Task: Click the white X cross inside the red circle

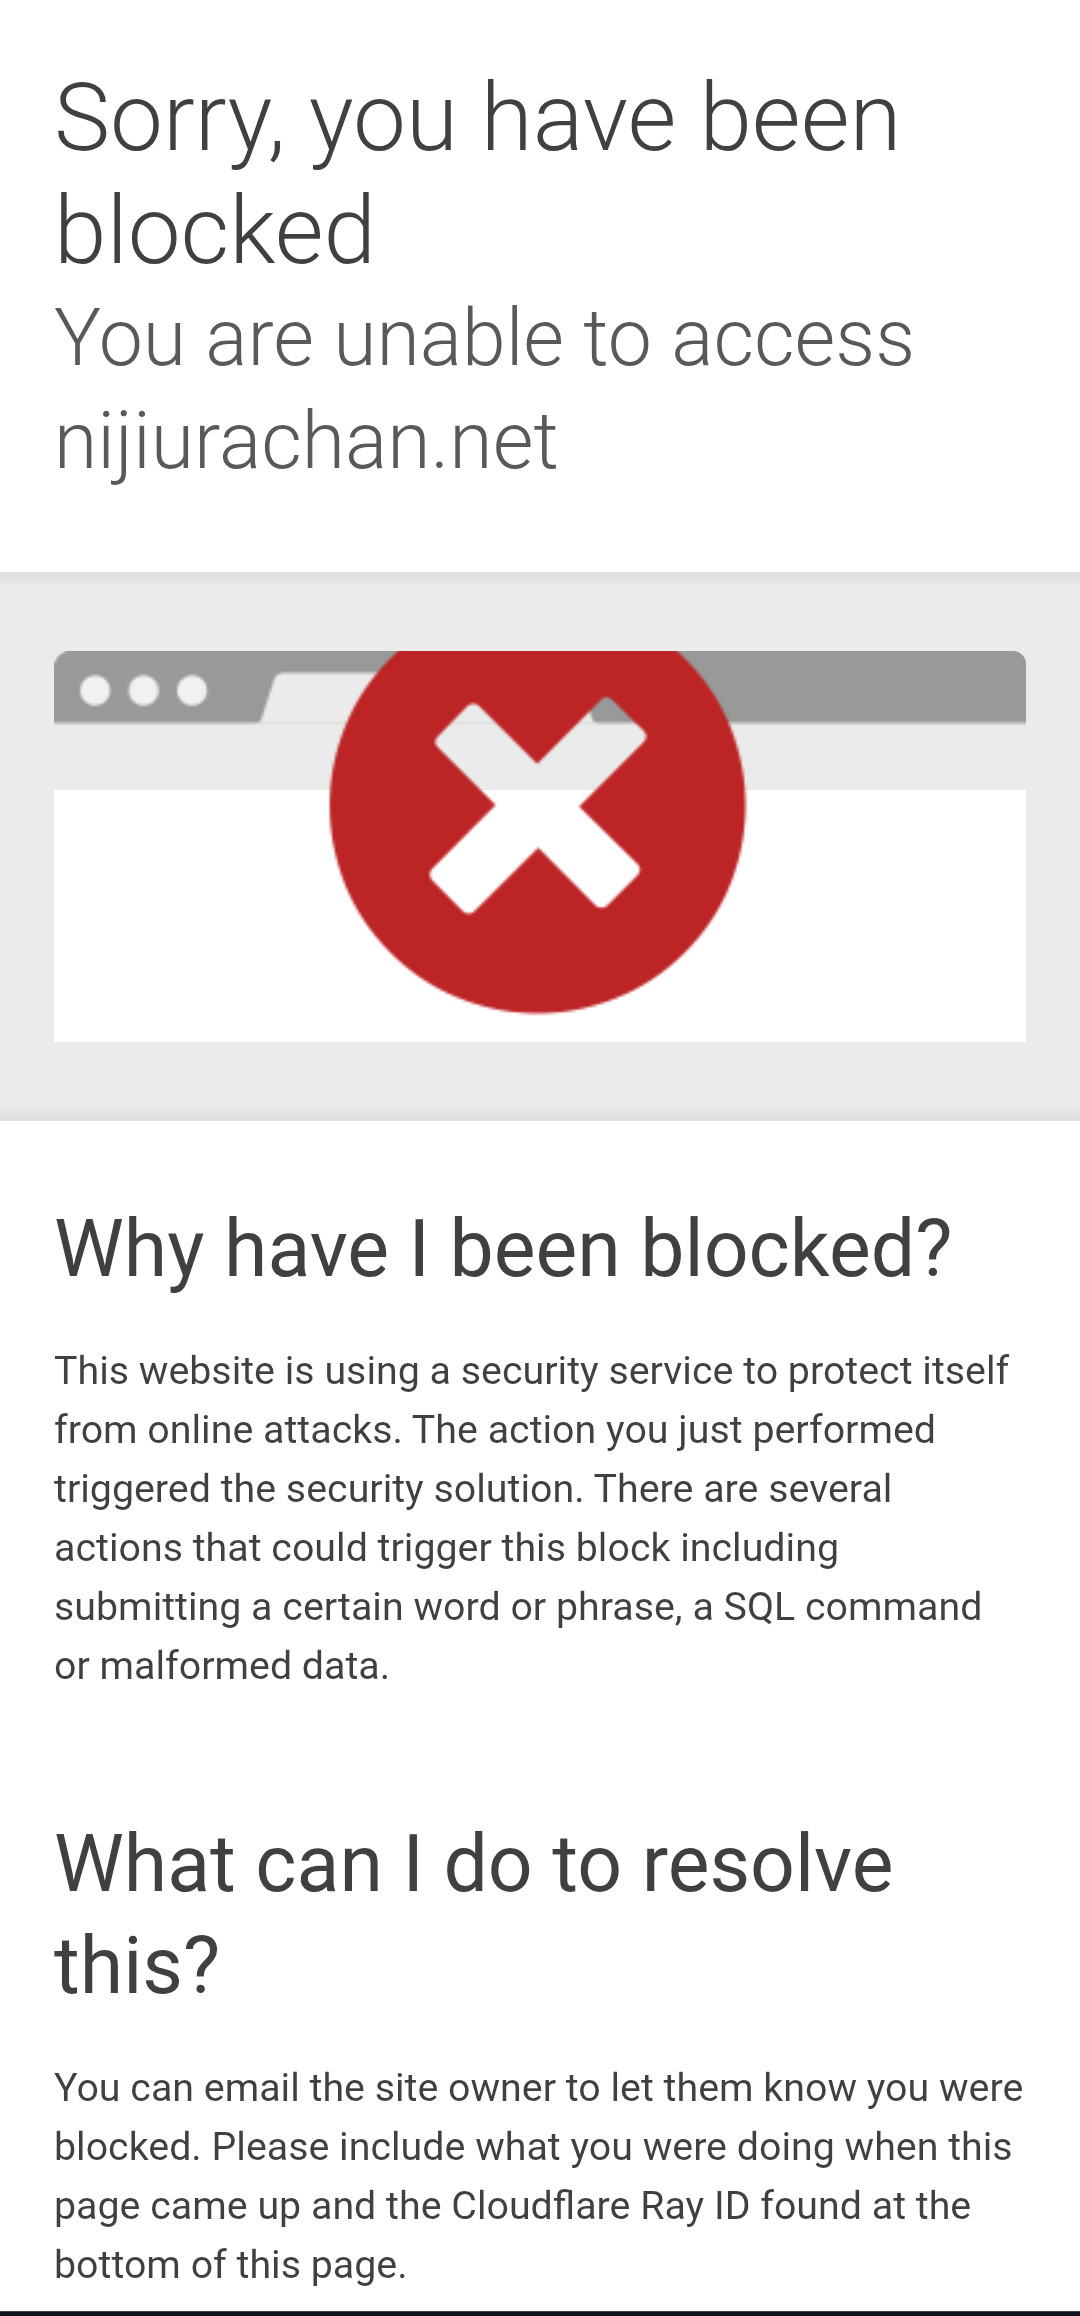Action: click(x=537, y=807)
